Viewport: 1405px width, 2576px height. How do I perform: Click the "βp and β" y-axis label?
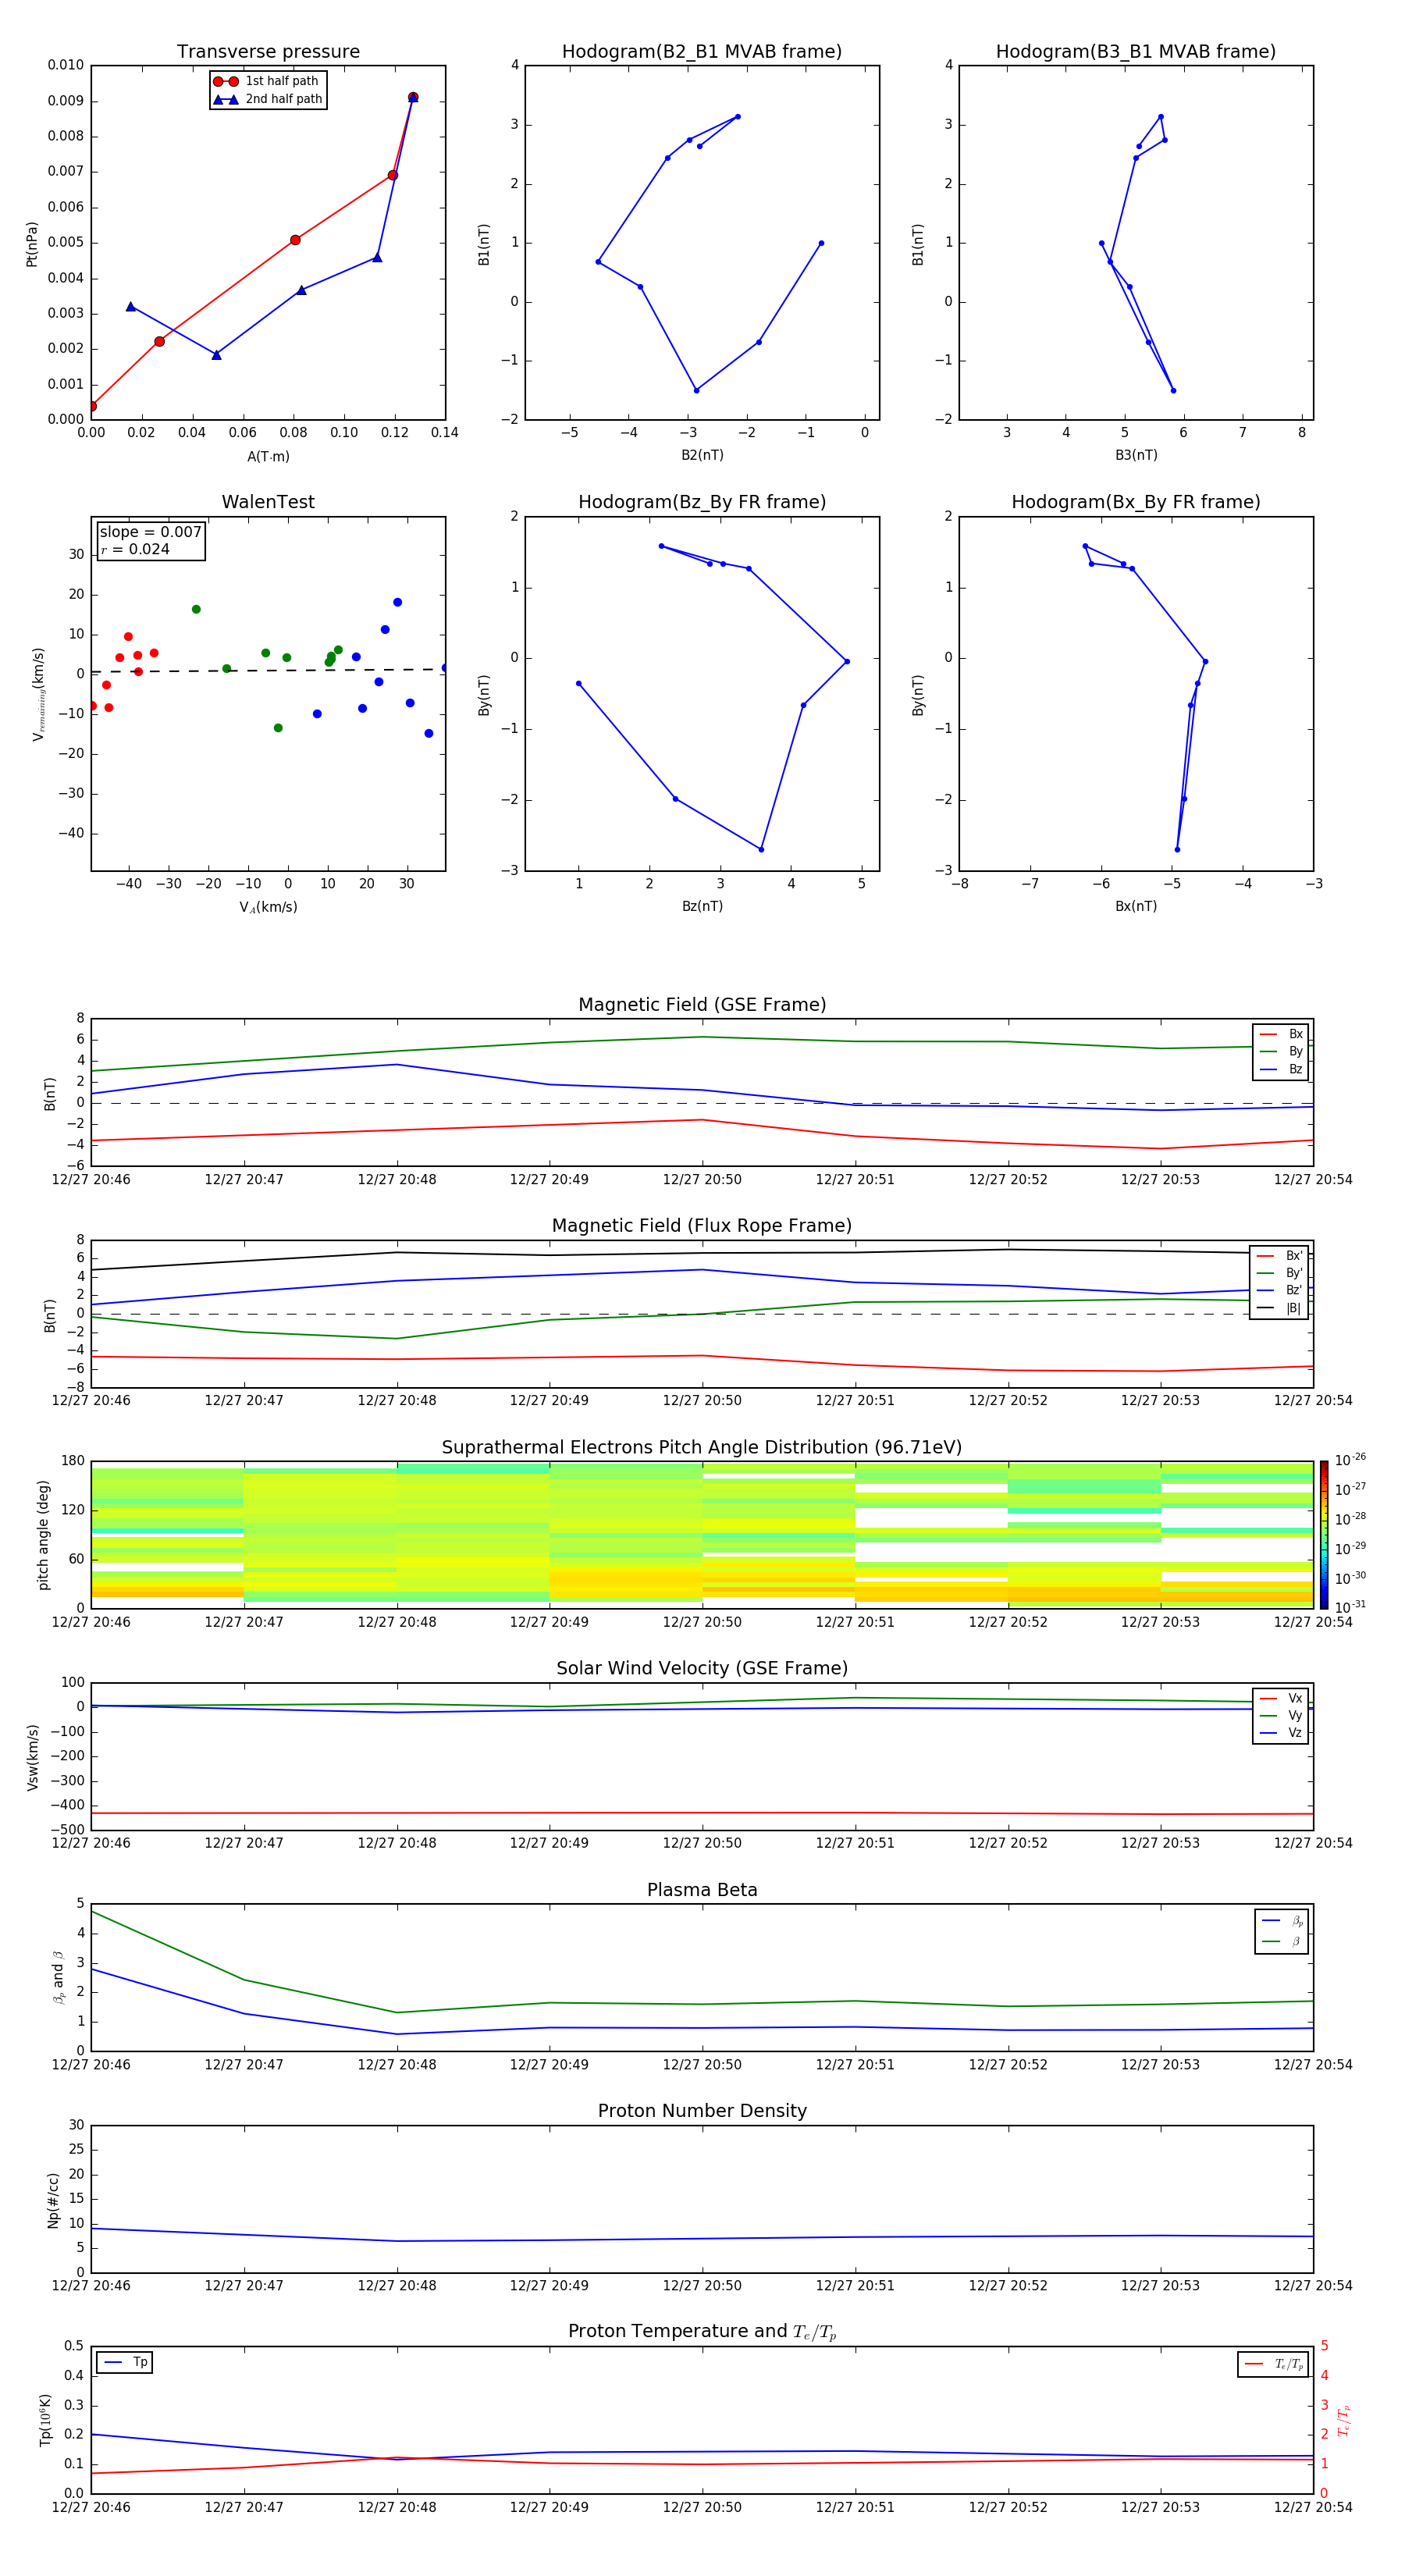(58, 1977)
